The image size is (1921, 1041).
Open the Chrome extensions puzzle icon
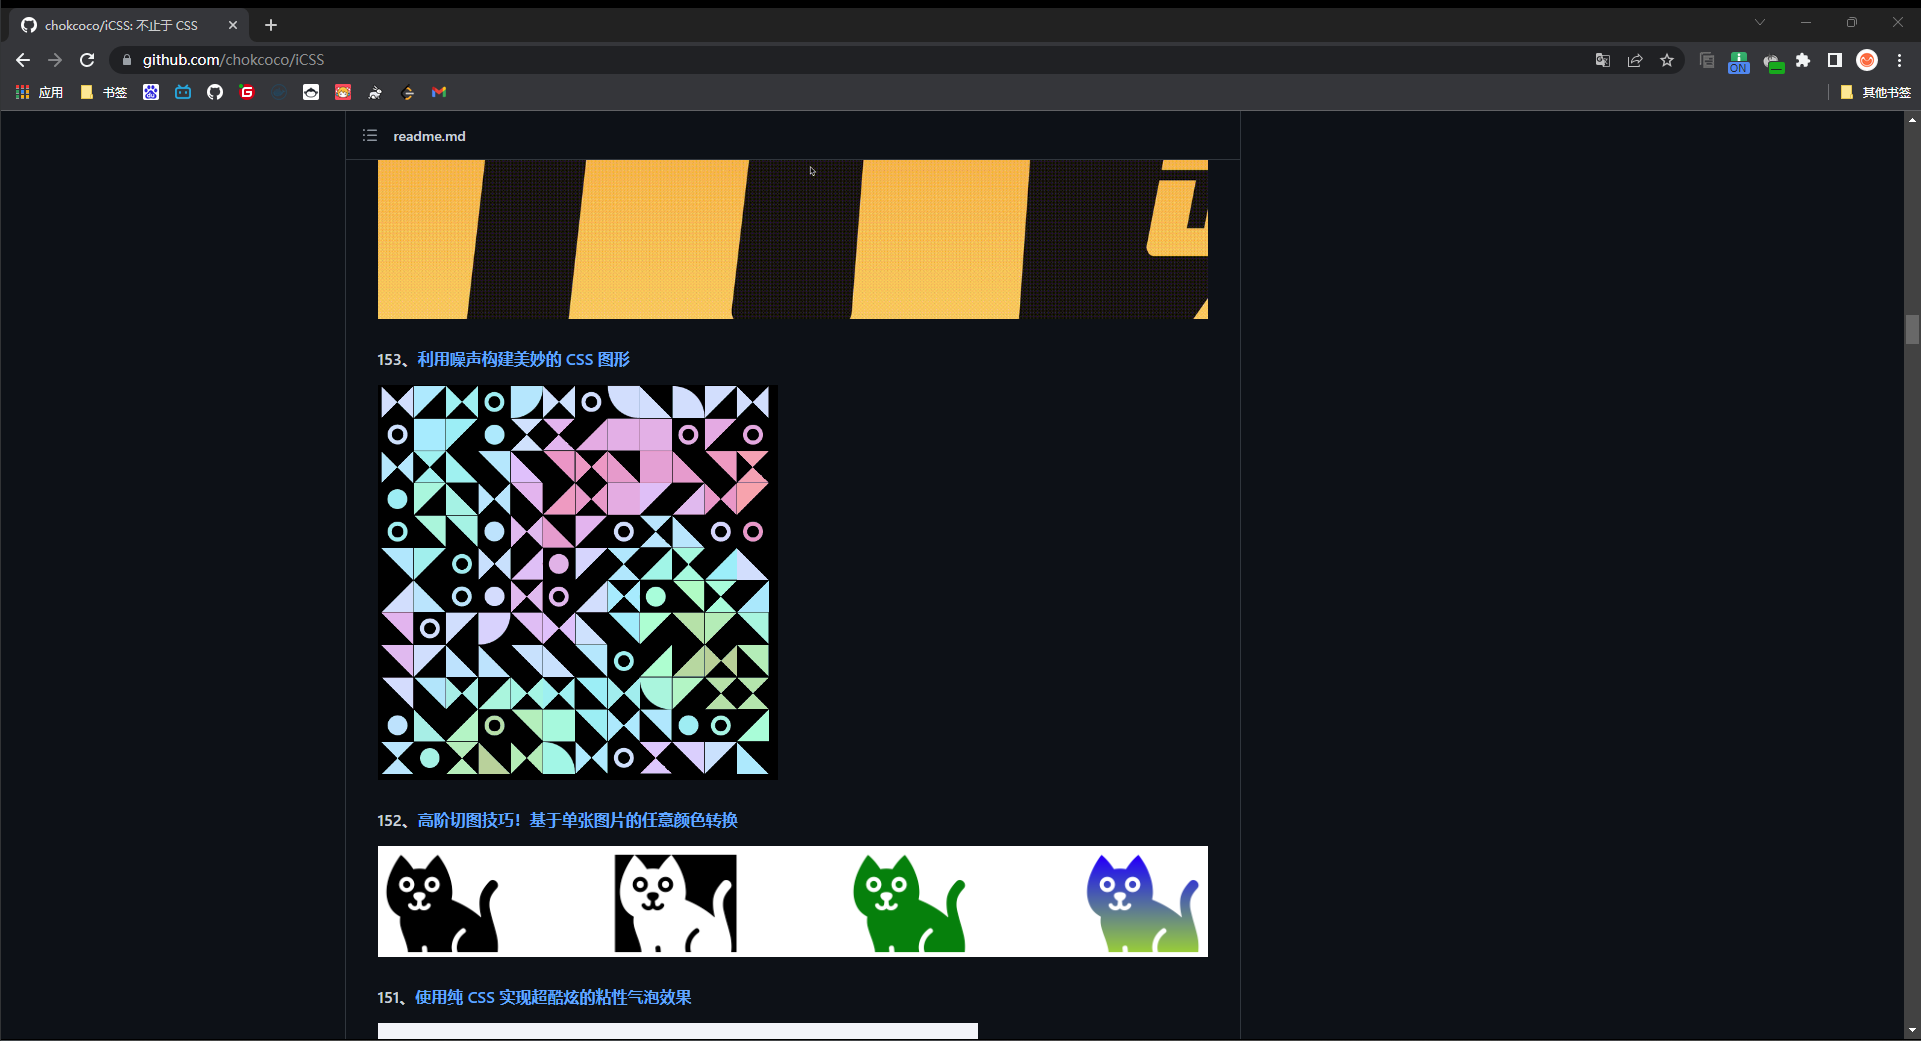[x=1803, y=60]
